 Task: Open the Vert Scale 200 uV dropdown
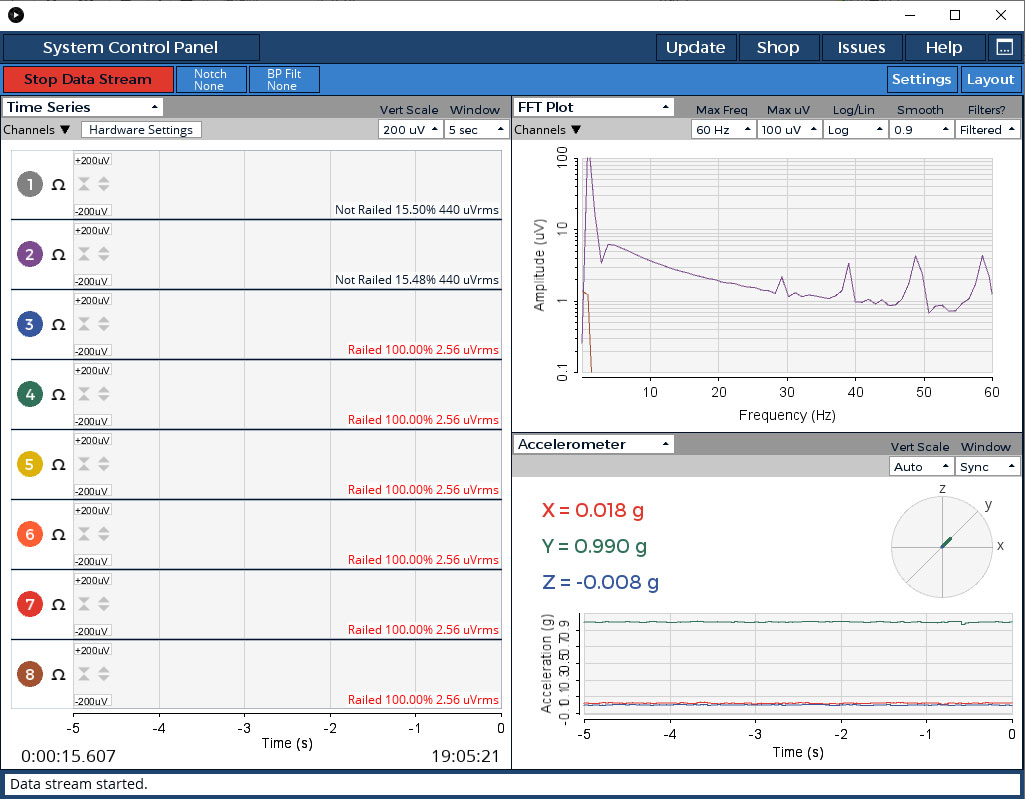409,130
